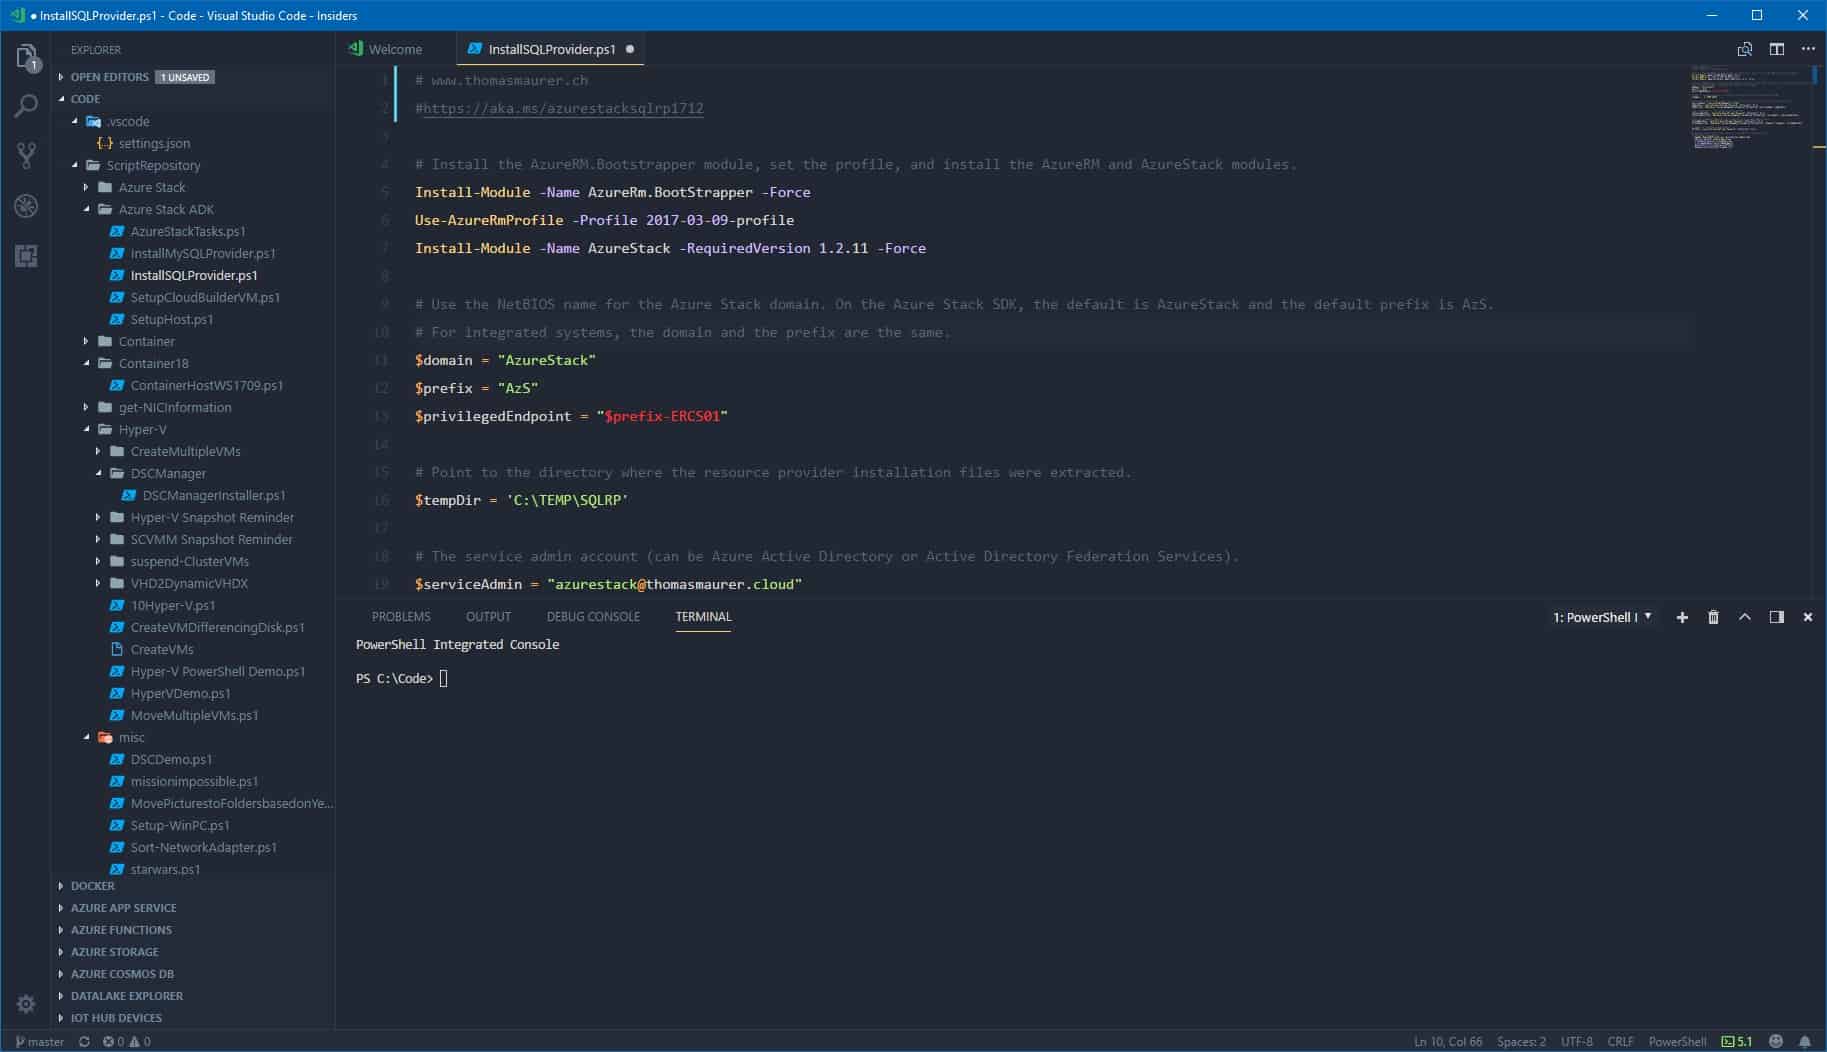Collapse the CODE root folder section

pyautogui.click(x=85, y=99)
